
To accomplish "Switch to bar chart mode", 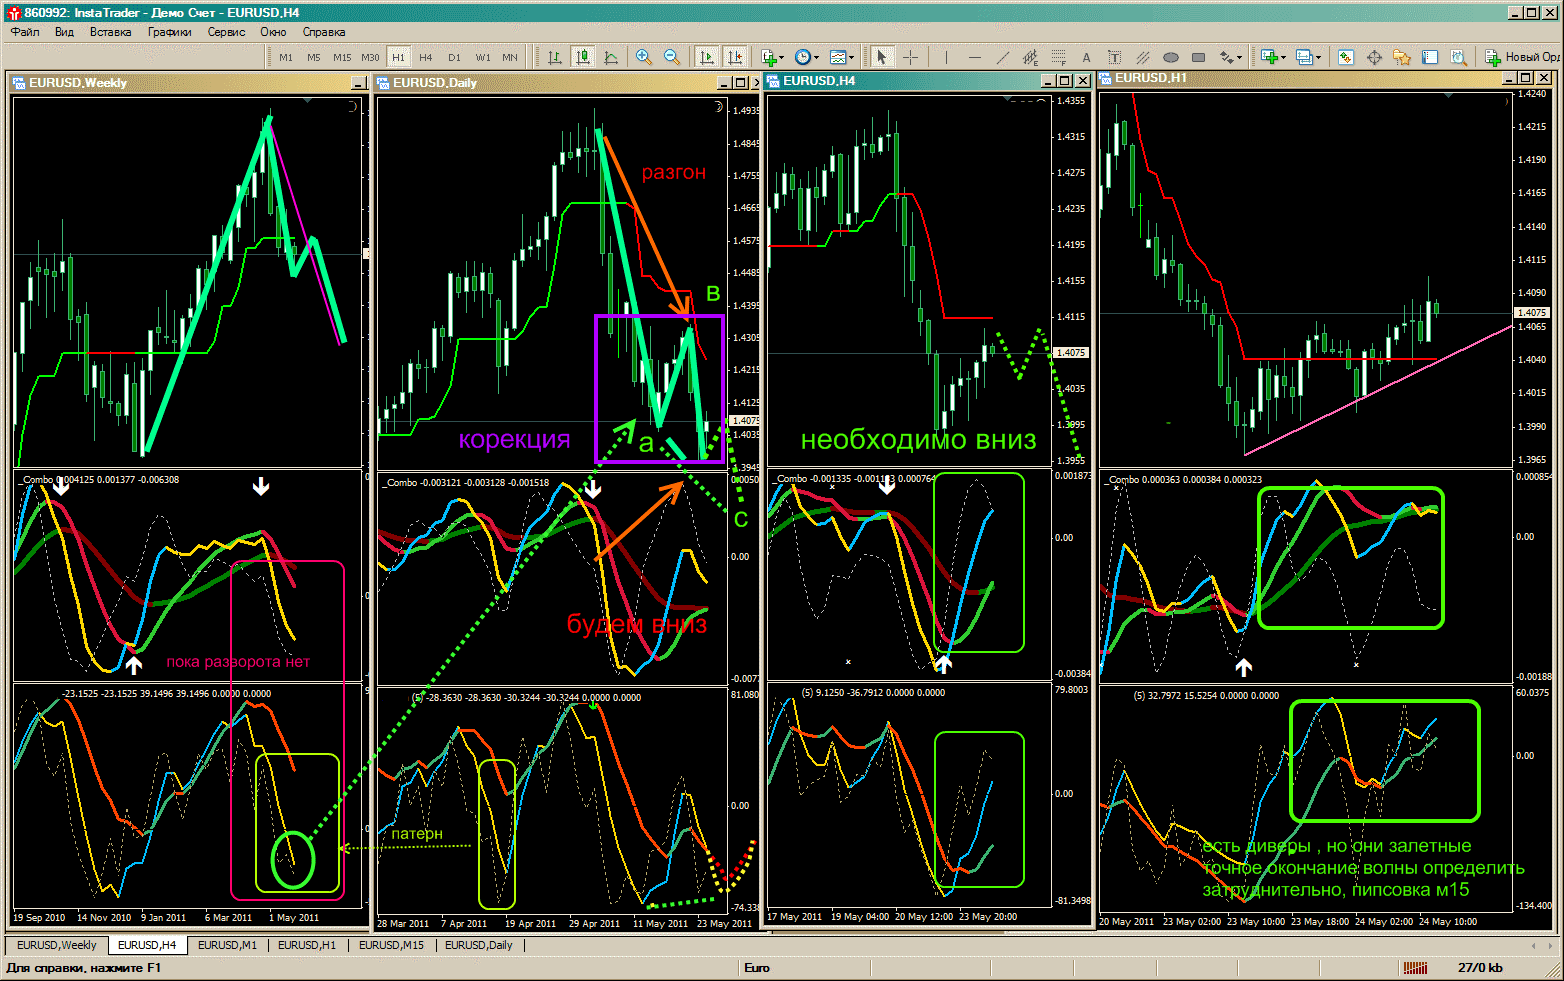I will click(x=554, y=57).
